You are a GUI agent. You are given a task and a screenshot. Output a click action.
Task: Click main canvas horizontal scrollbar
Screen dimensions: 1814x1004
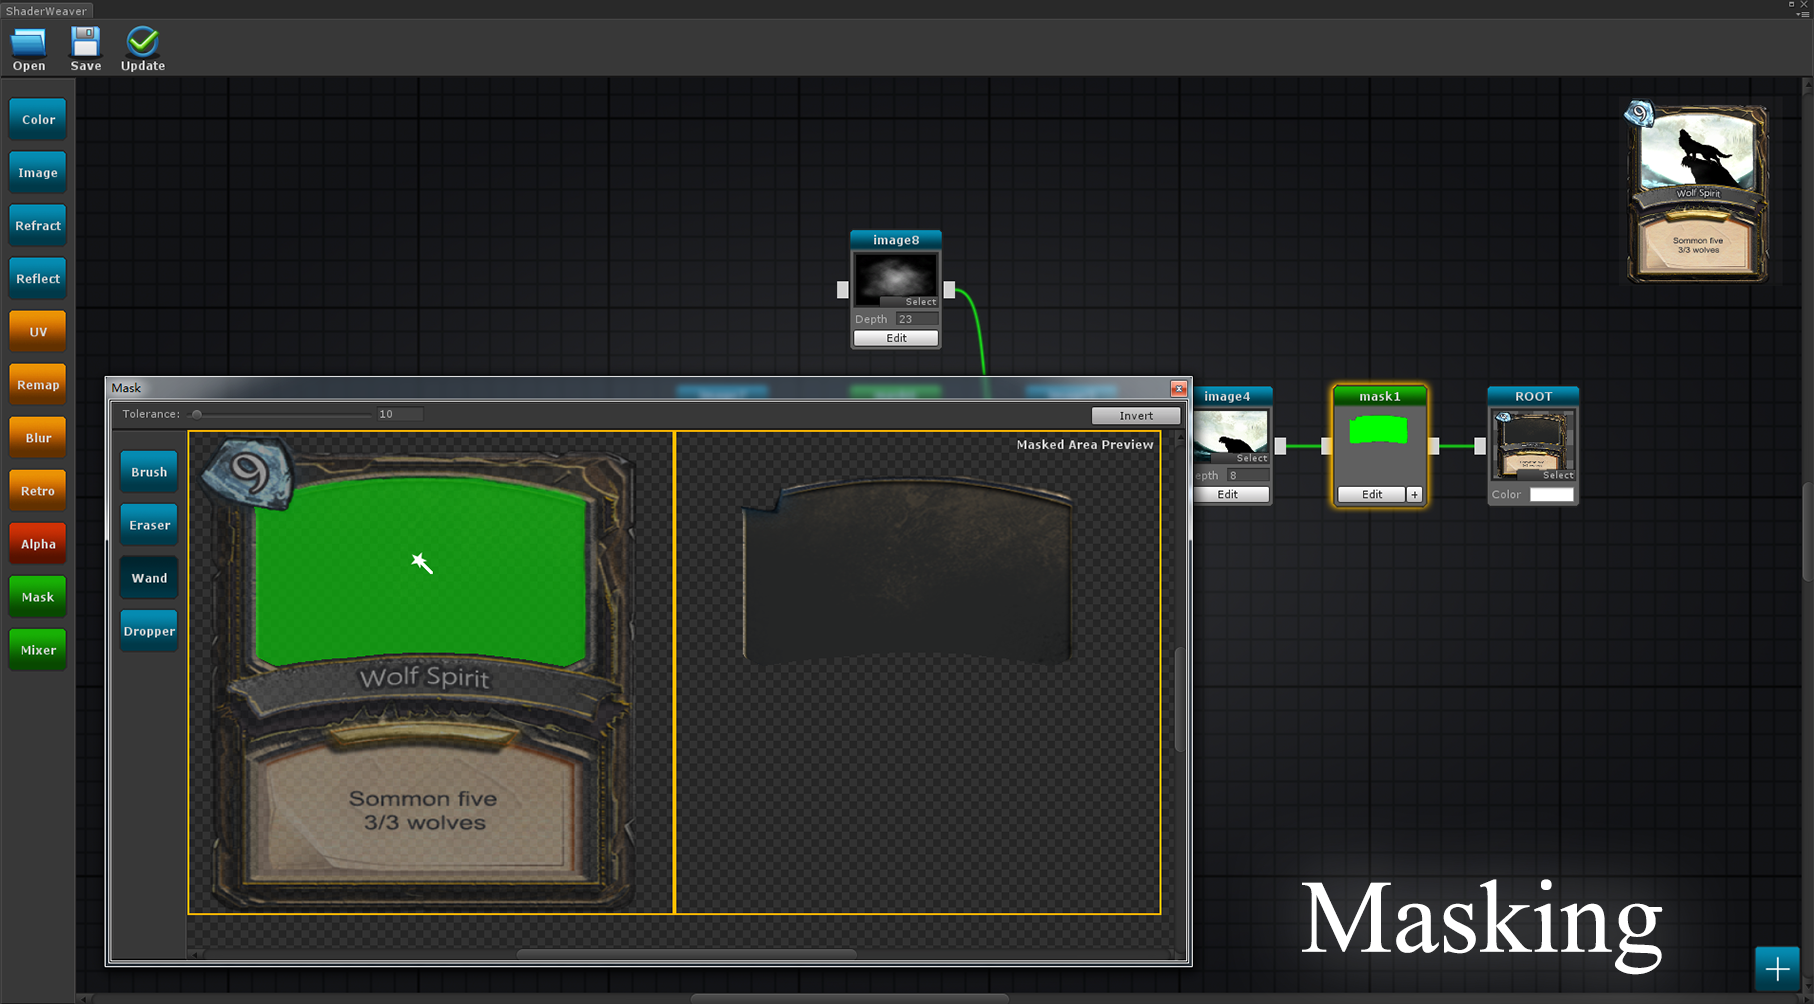point(849,998)
